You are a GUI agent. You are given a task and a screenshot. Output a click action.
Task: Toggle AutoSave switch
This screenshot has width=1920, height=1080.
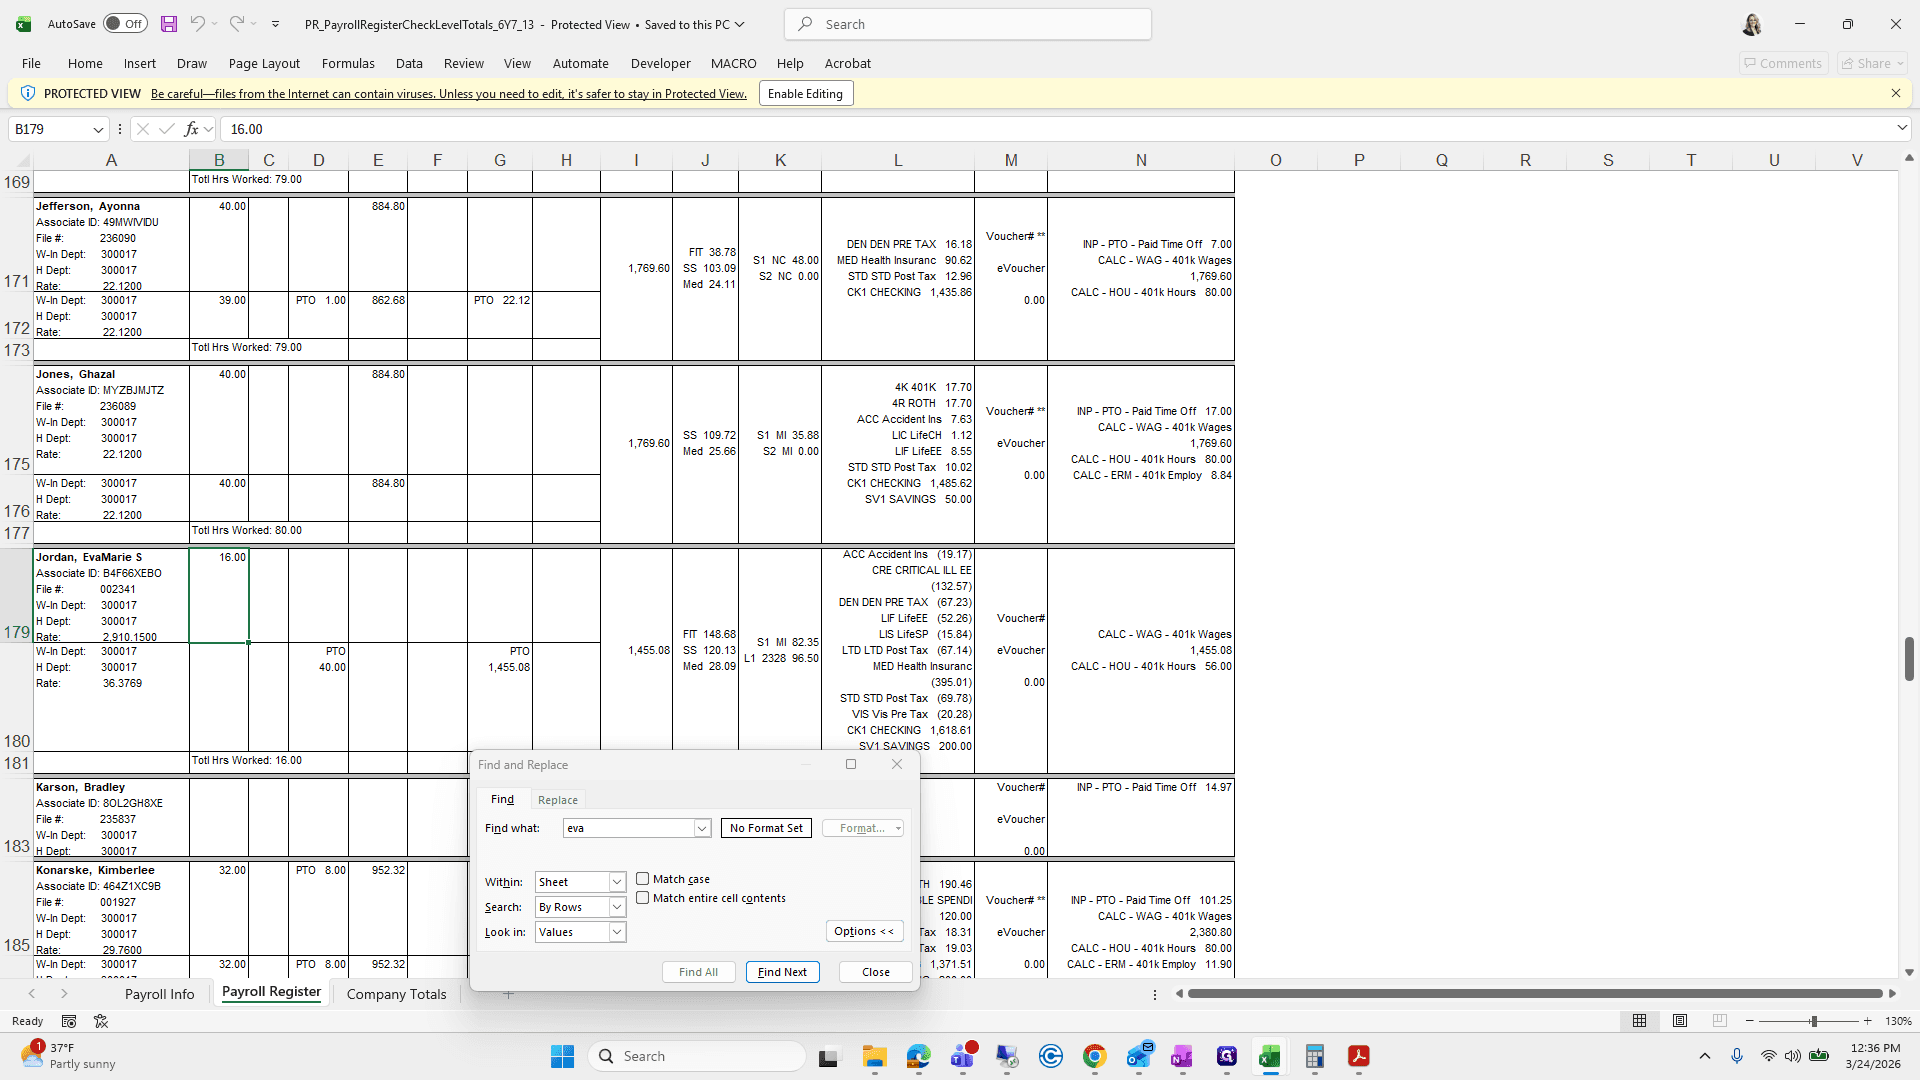click(125, 24)
